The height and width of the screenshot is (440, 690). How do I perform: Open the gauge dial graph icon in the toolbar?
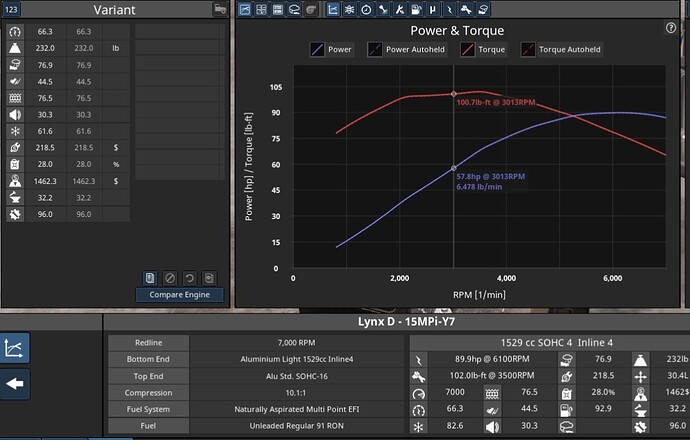tap(366, 9)
